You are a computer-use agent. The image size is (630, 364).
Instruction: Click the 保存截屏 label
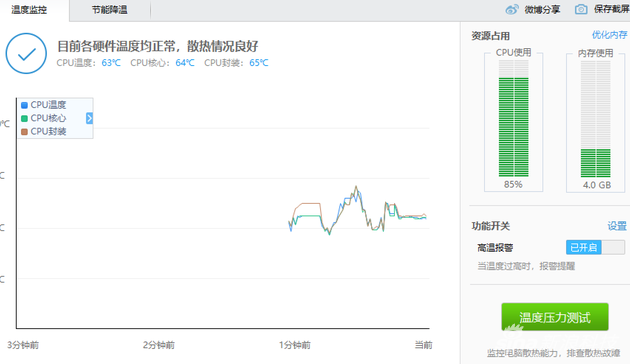click(612, 9)
